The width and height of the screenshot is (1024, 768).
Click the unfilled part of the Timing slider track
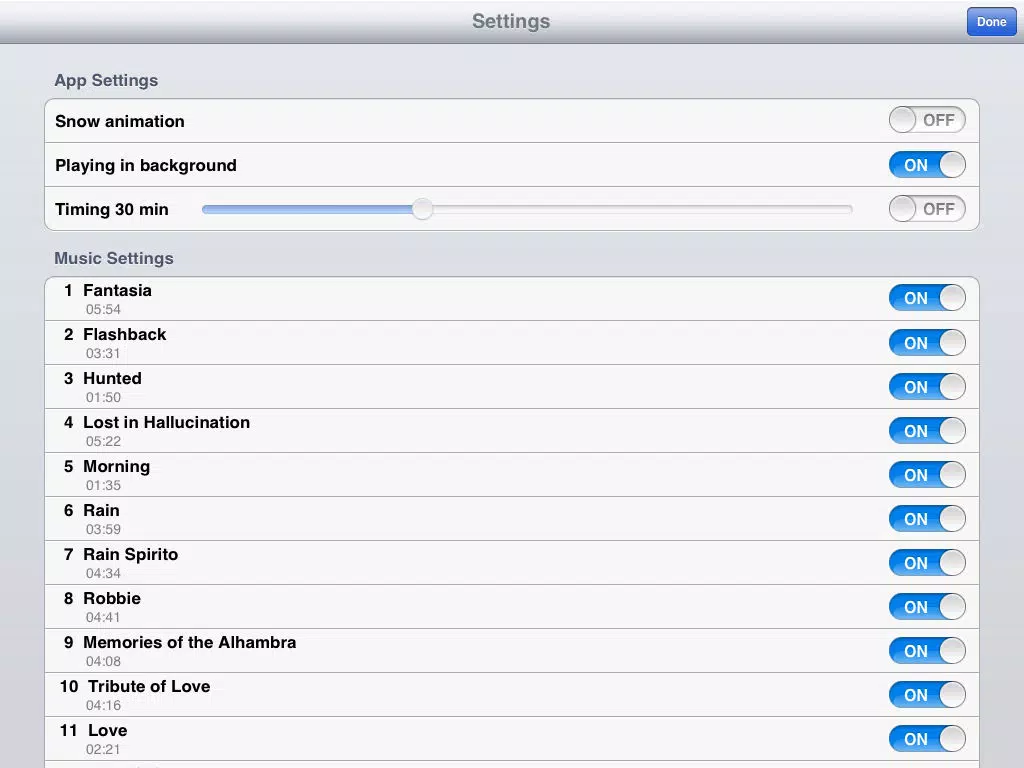pos(643,209)
